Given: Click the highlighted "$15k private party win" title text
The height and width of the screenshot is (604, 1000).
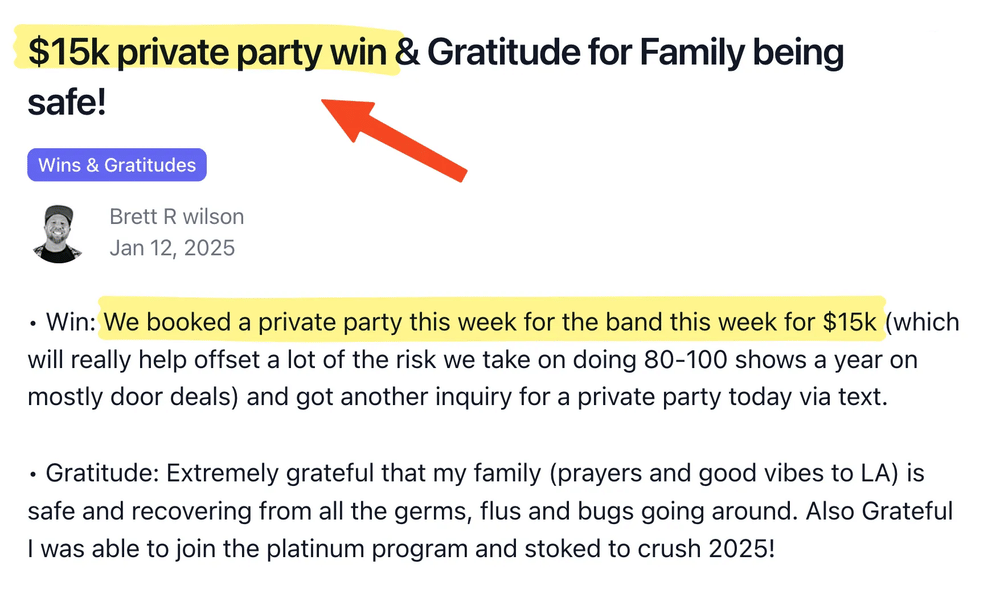Looking at the screenshot, I should coord(208,52).
